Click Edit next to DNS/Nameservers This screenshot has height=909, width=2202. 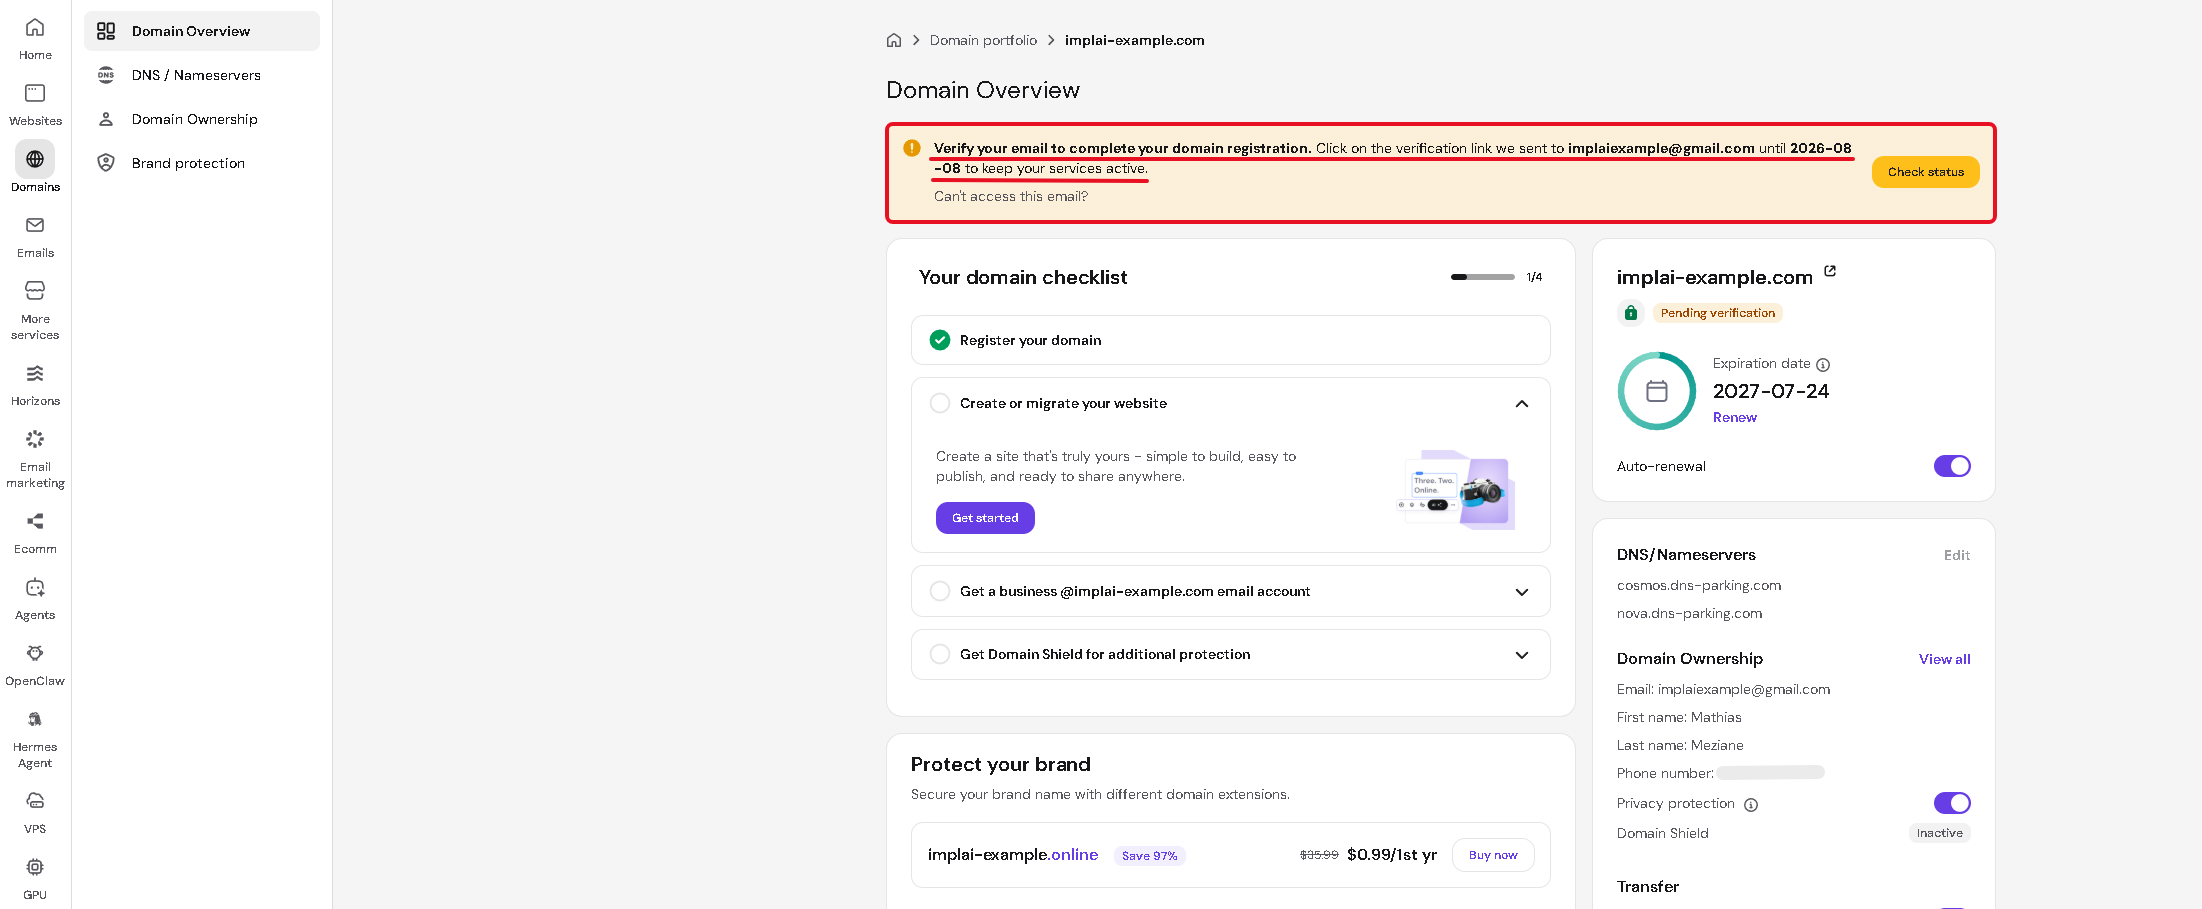[x=1957, y=555]
